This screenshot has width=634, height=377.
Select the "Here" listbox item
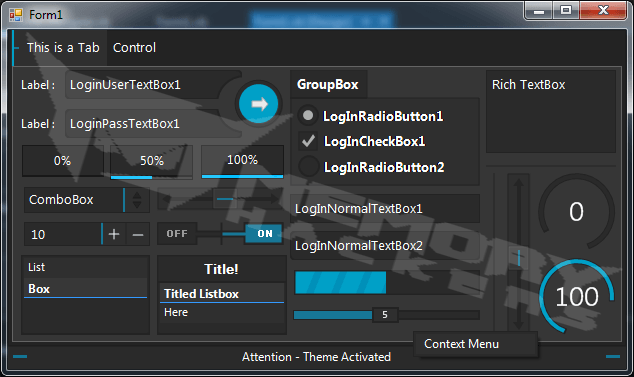click(222, 312)
